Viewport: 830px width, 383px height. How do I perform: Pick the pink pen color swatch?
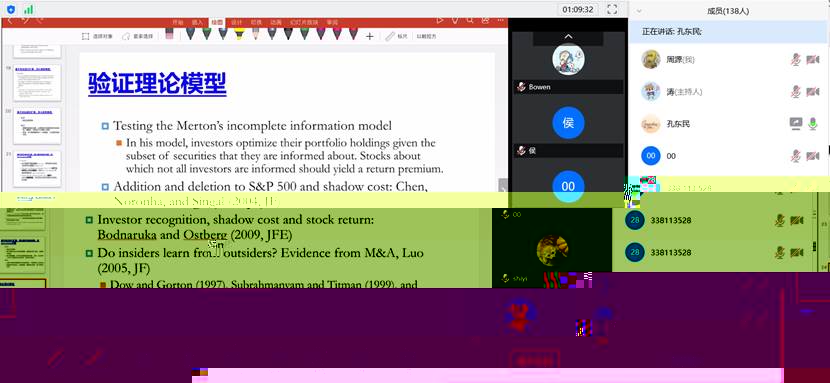(337, 34)
